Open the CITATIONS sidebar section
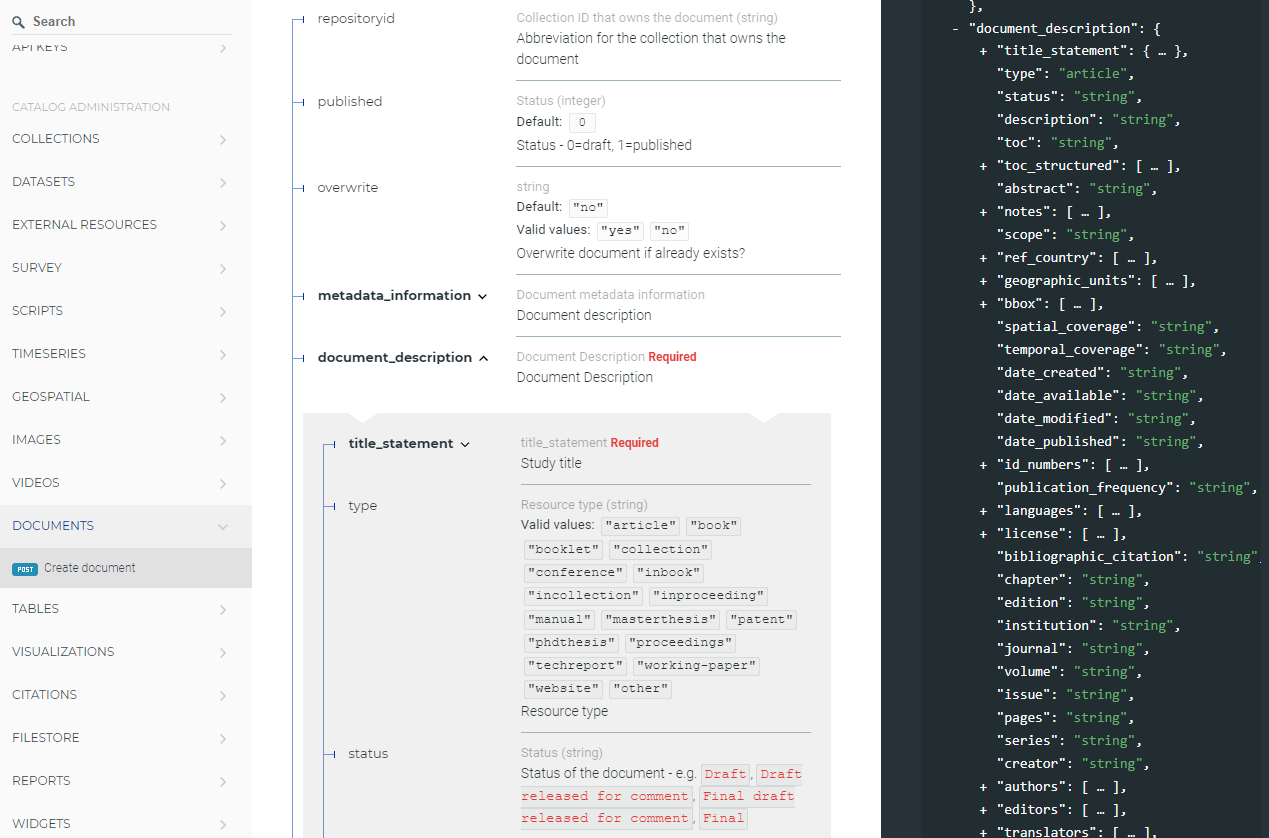Image resolution: width=1269 pixels, height=838 pixels. 126,695
